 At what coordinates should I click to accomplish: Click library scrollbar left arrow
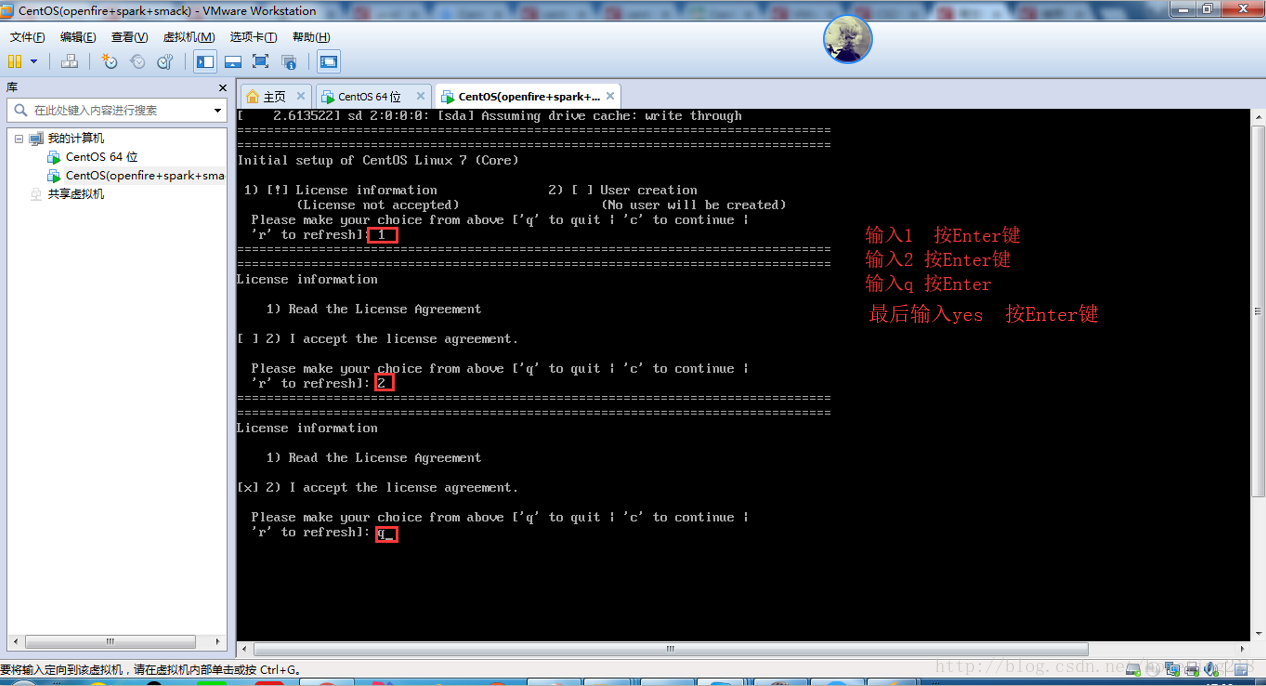pyautogui.click(x=14, y=641)
